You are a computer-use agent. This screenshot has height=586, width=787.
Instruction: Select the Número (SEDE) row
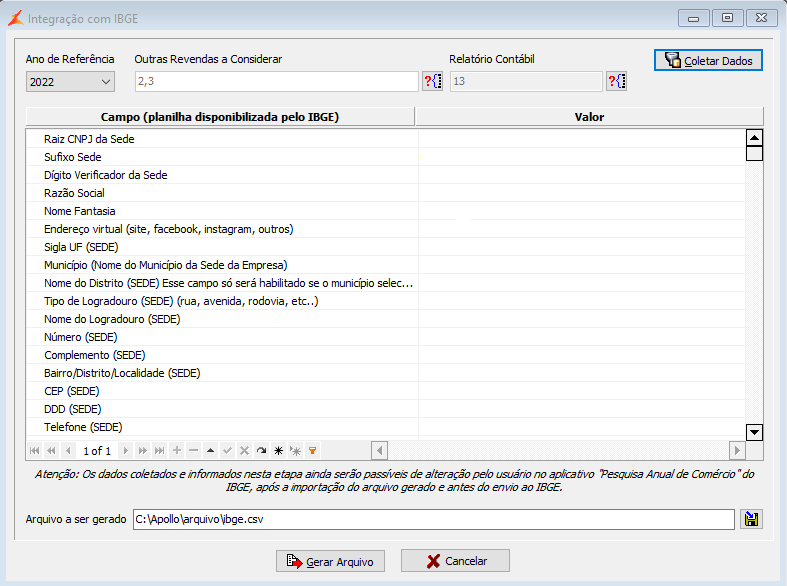pyautogui.click(x=385, y=337)
